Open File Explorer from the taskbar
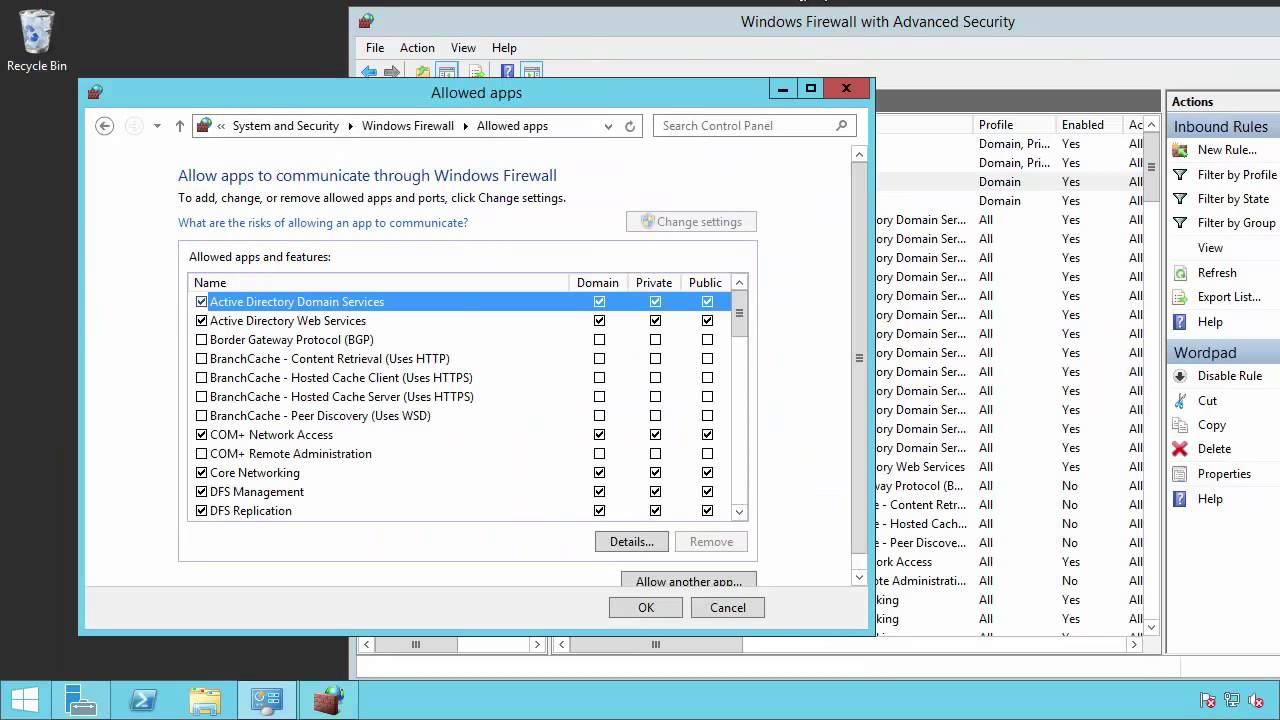The width and height of the screenshot is (1280, 720). 205,700
